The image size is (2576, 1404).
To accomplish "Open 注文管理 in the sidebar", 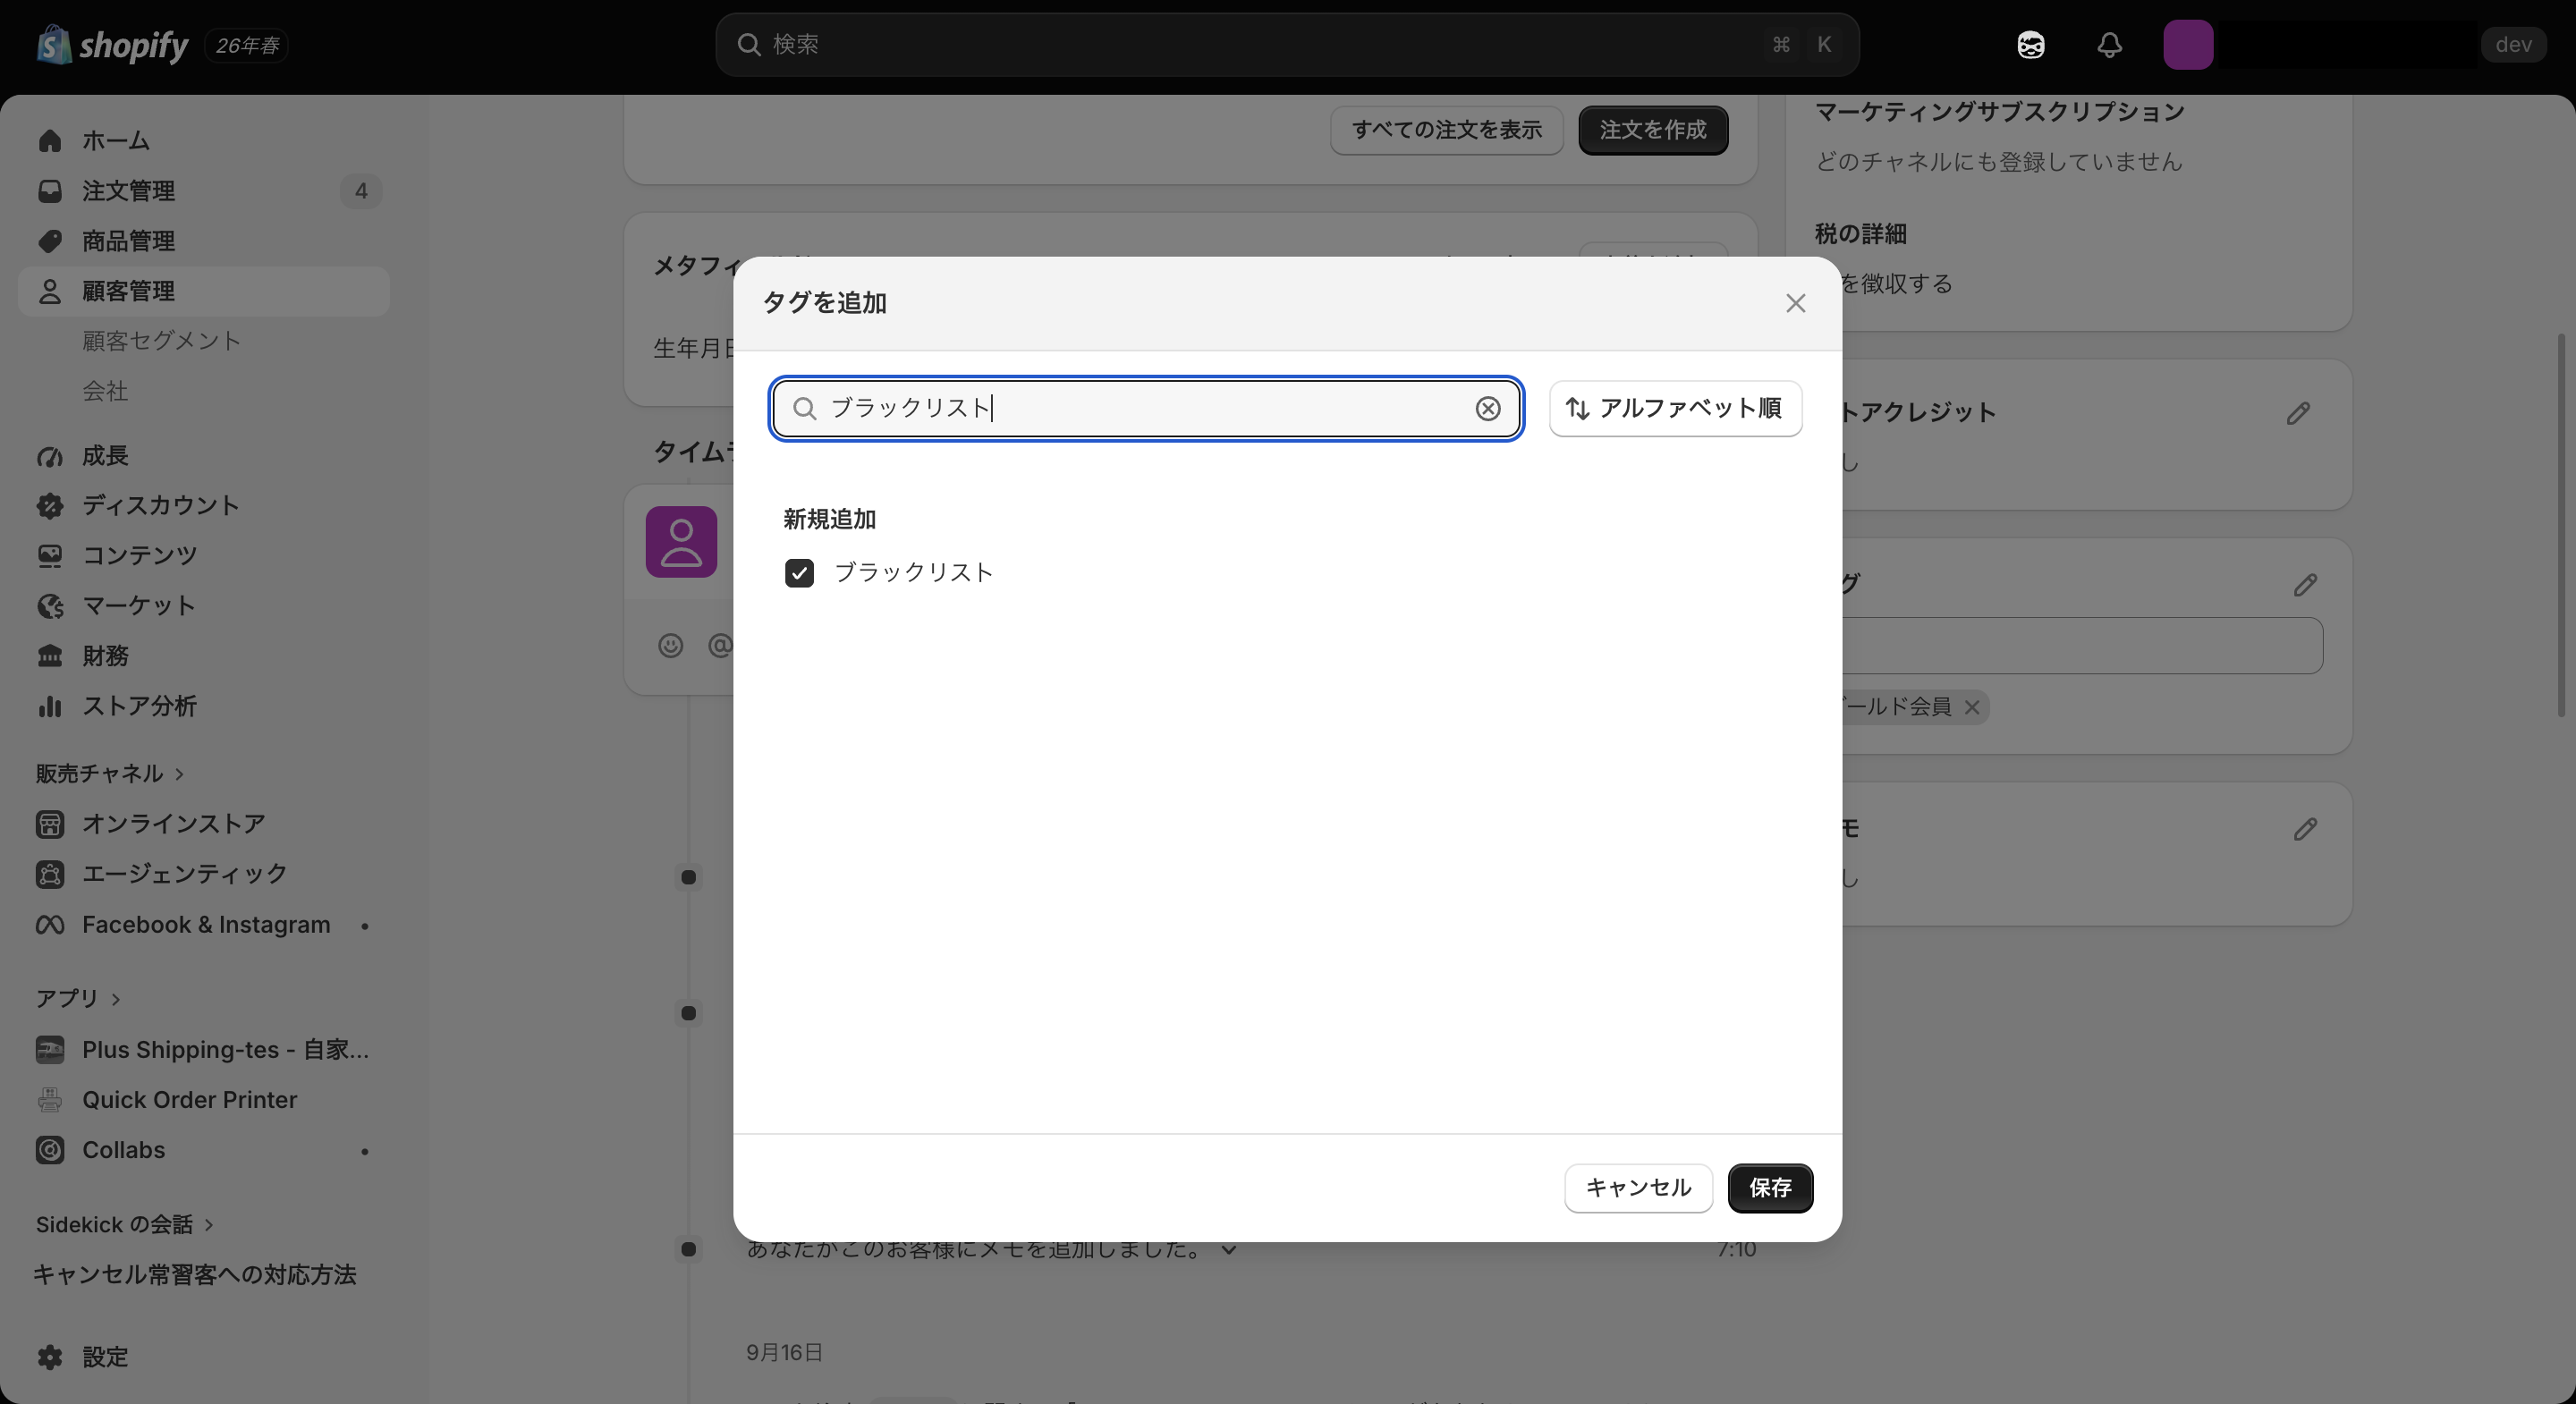I will [x=203, y=191].
